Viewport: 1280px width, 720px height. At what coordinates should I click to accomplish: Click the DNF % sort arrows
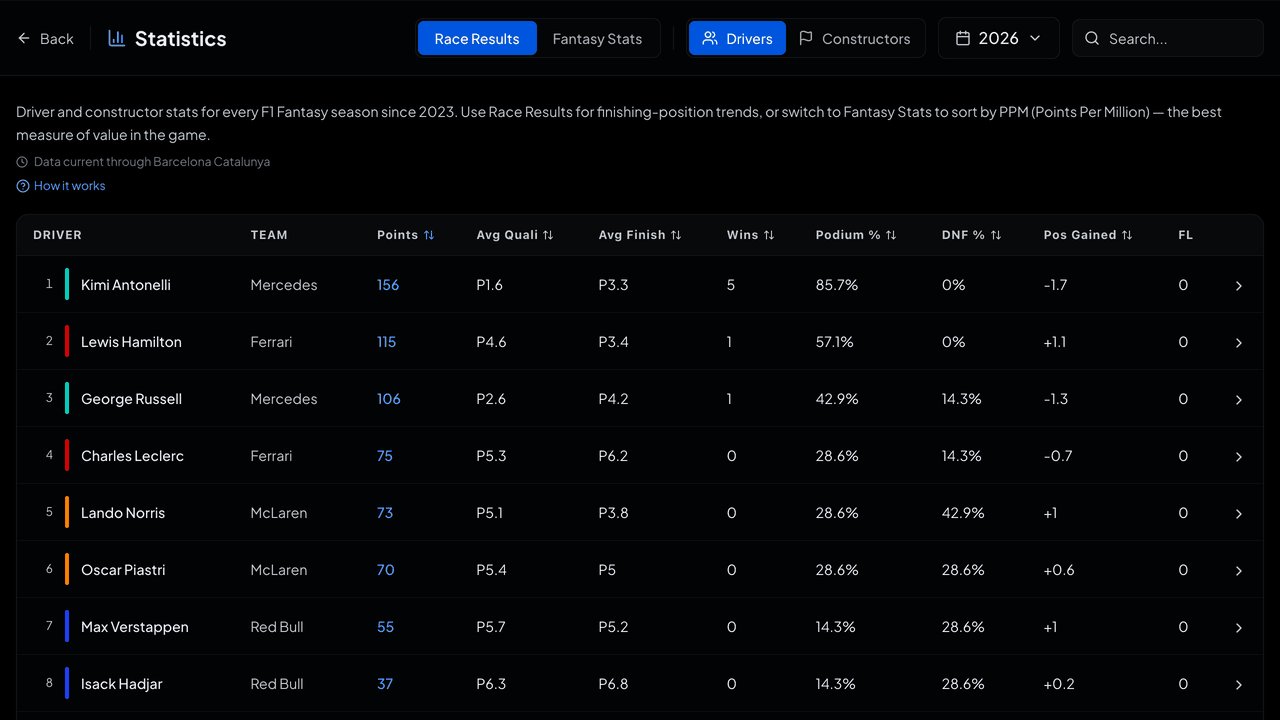[x=996, y=235]
